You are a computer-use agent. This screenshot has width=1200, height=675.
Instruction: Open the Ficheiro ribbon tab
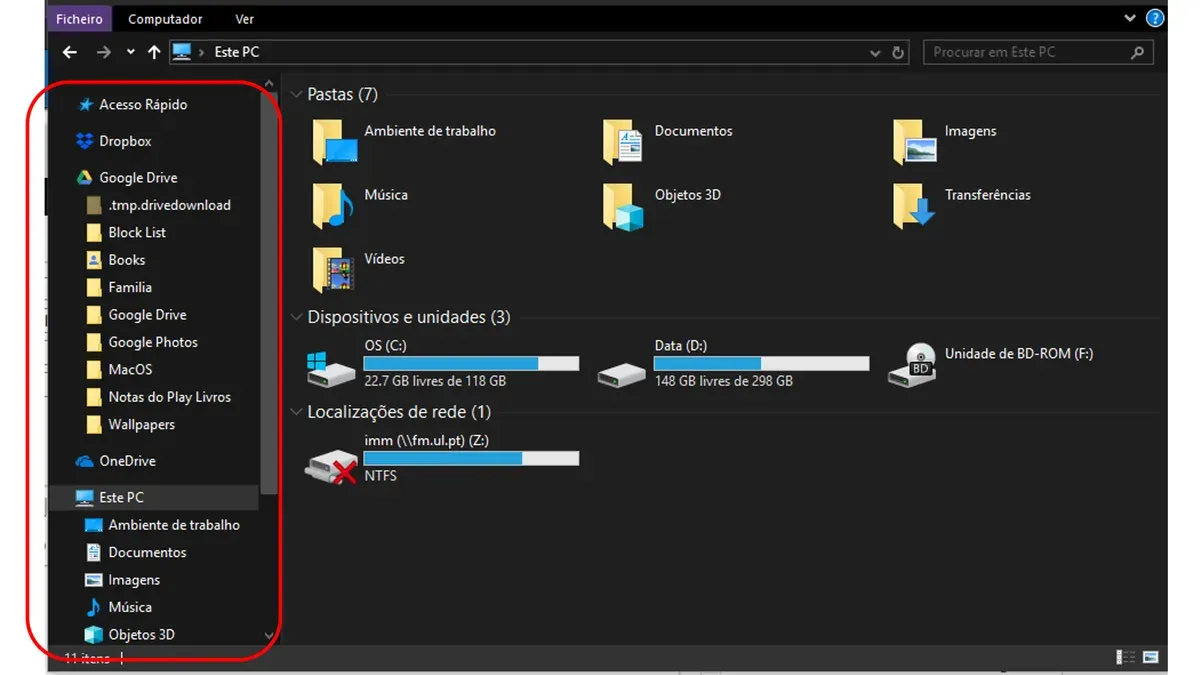coord(79,19)
